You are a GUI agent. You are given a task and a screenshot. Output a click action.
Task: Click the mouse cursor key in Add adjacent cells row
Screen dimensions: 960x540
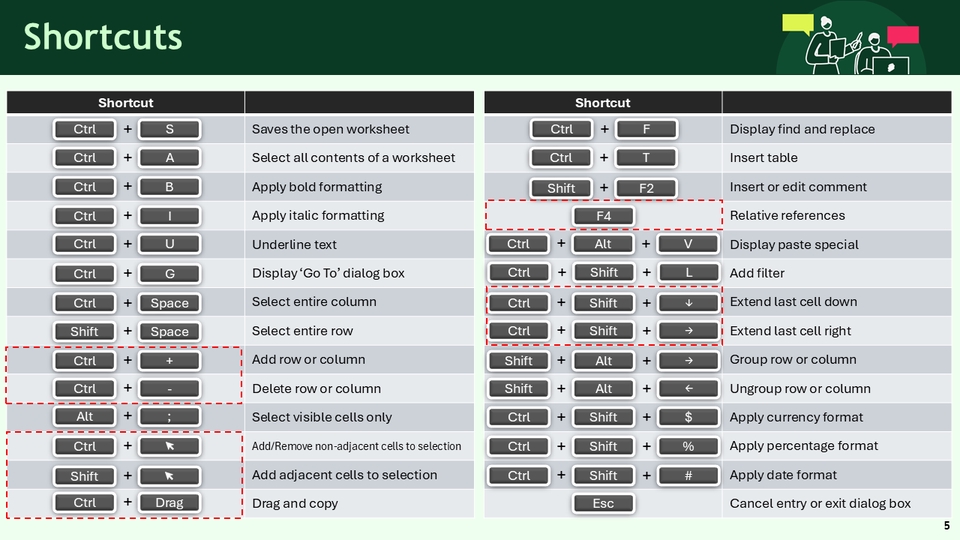pyautogui.click(x=170, y=476)
